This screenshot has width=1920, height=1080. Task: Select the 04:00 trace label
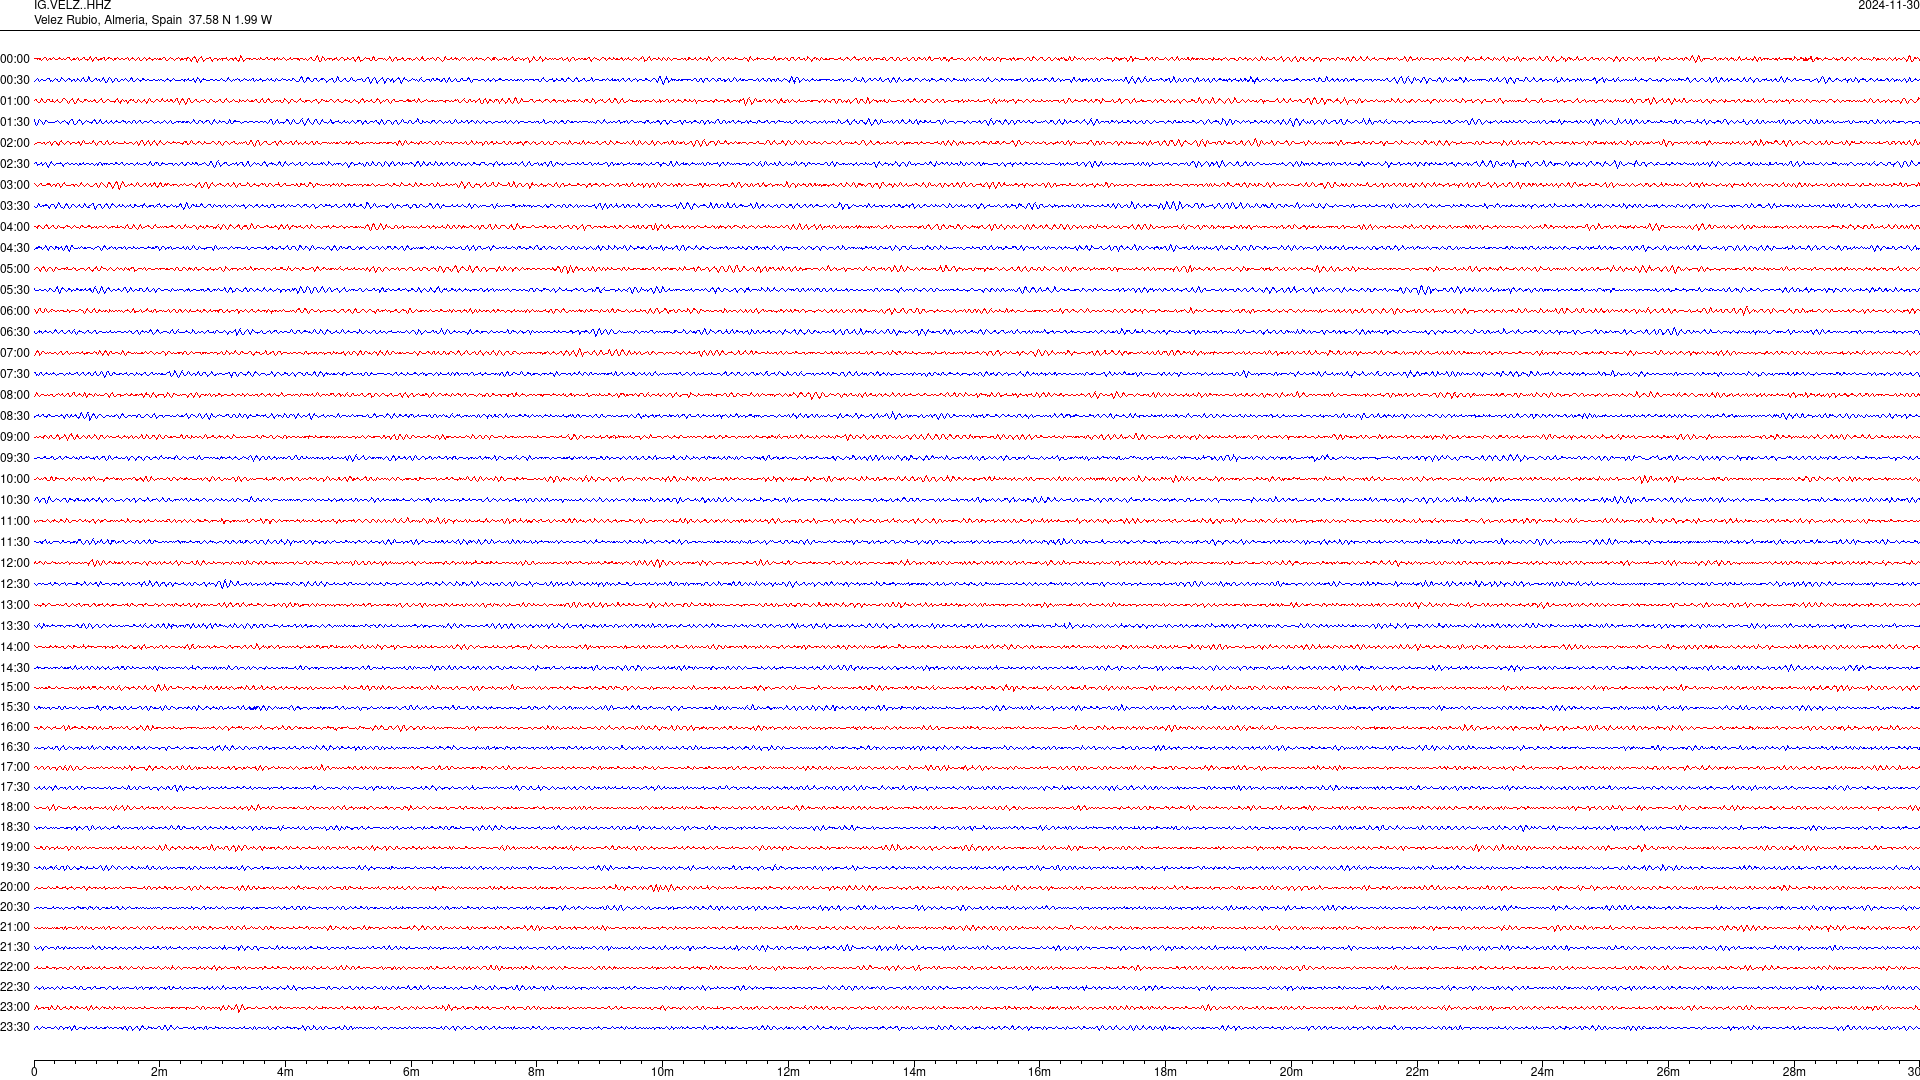pyautogui.click(x=15, y=227)
